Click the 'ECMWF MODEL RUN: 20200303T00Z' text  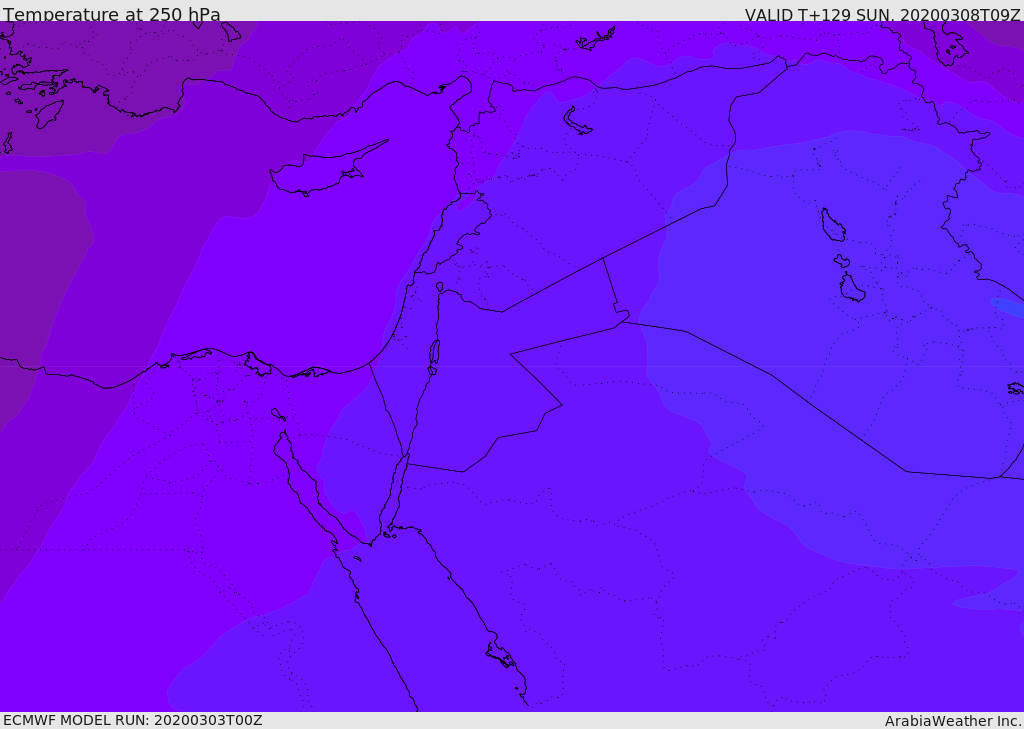tap(133, 720)
